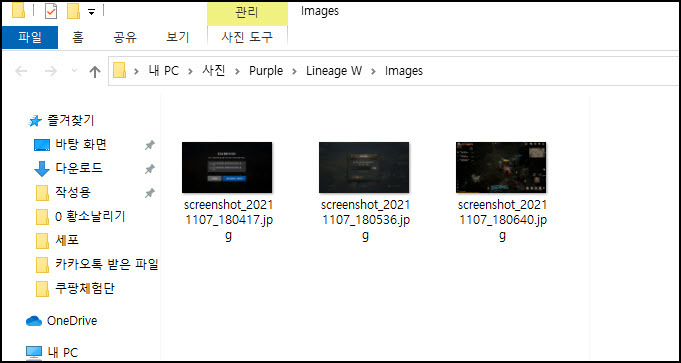Select the screenshot_20211107_180417.jpg thumbnail
681x363 pixels.
click(x=227, y=167)
